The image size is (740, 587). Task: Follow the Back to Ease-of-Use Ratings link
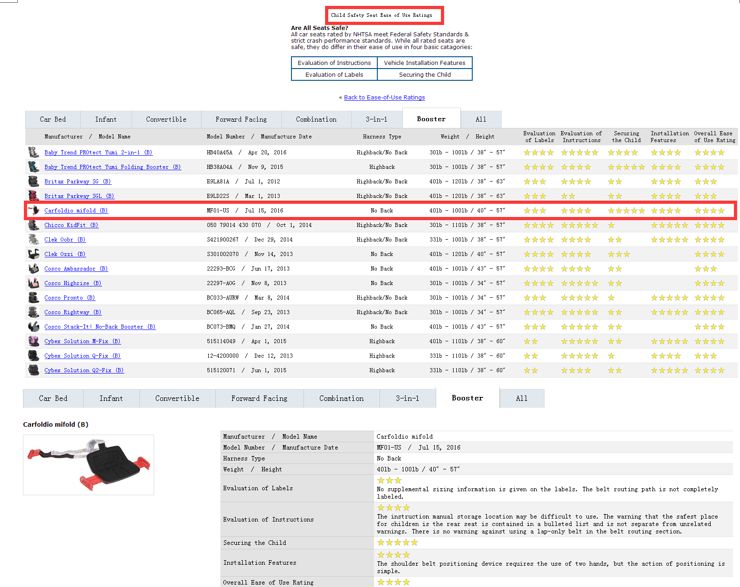(x=384, y=97)
